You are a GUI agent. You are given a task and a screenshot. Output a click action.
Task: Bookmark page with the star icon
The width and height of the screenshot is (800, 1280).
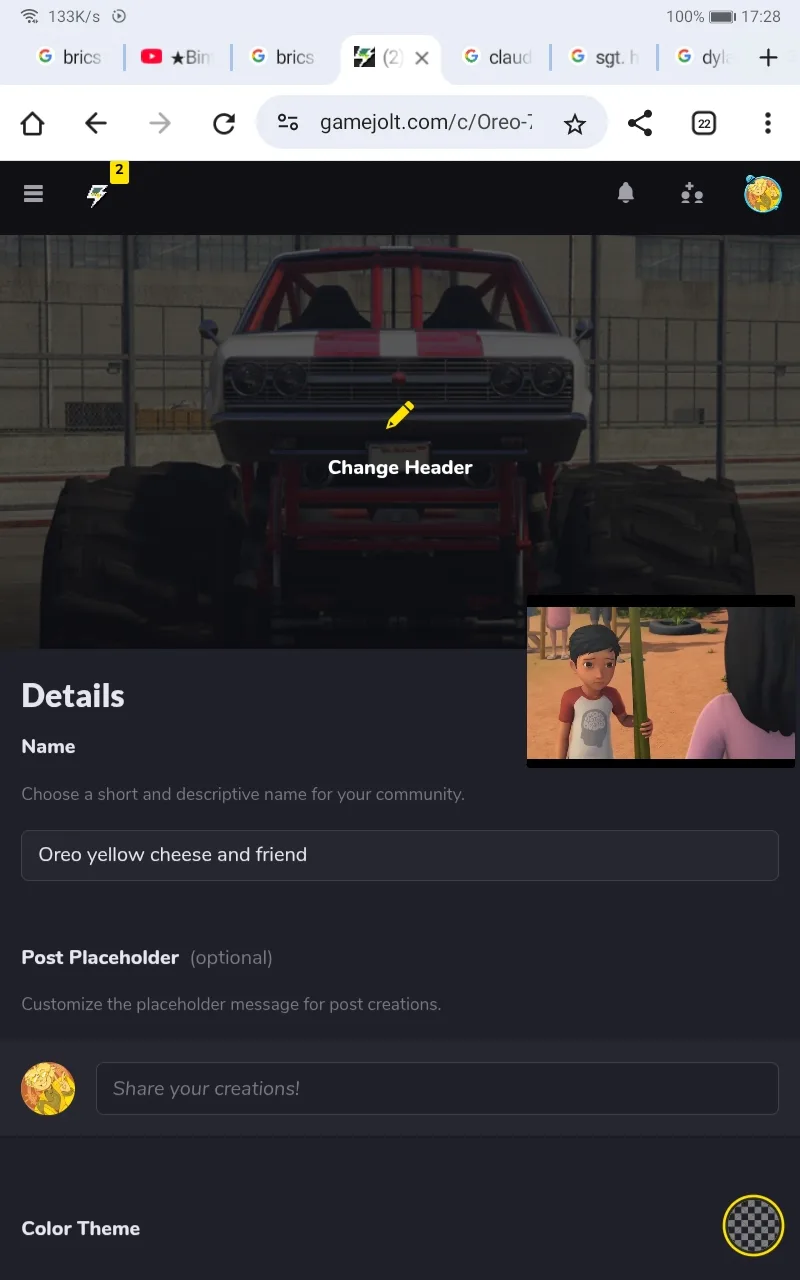point(574,123)
